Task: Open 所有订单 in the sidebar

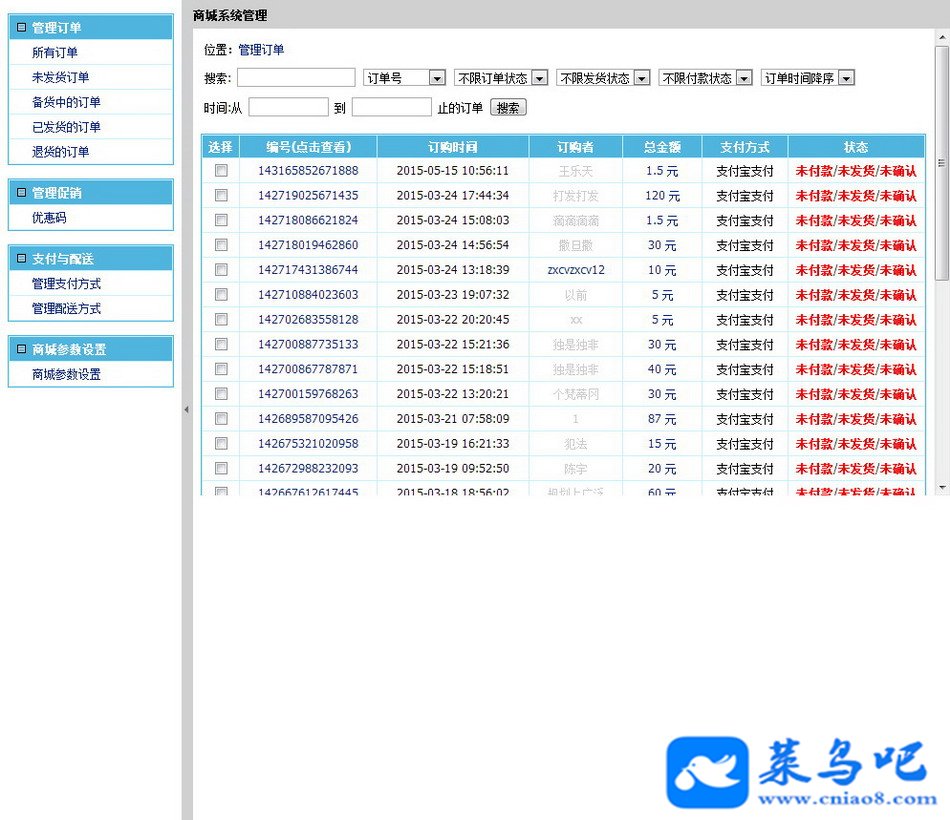Action: click(x=55, y=53)
